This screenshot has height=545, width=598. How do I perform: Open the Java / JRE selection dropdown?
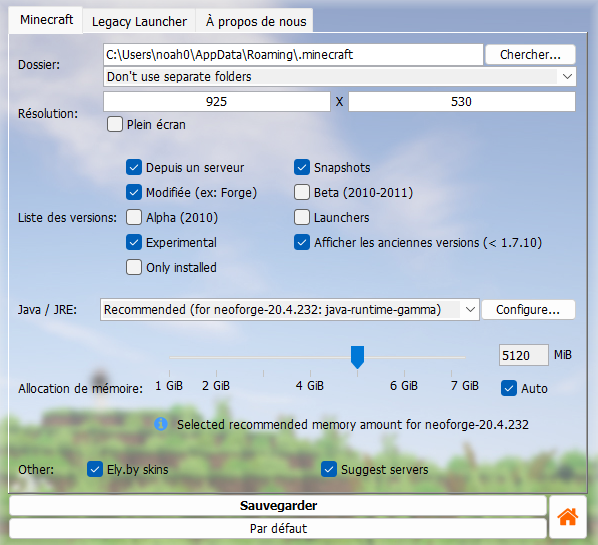[289, 310]
